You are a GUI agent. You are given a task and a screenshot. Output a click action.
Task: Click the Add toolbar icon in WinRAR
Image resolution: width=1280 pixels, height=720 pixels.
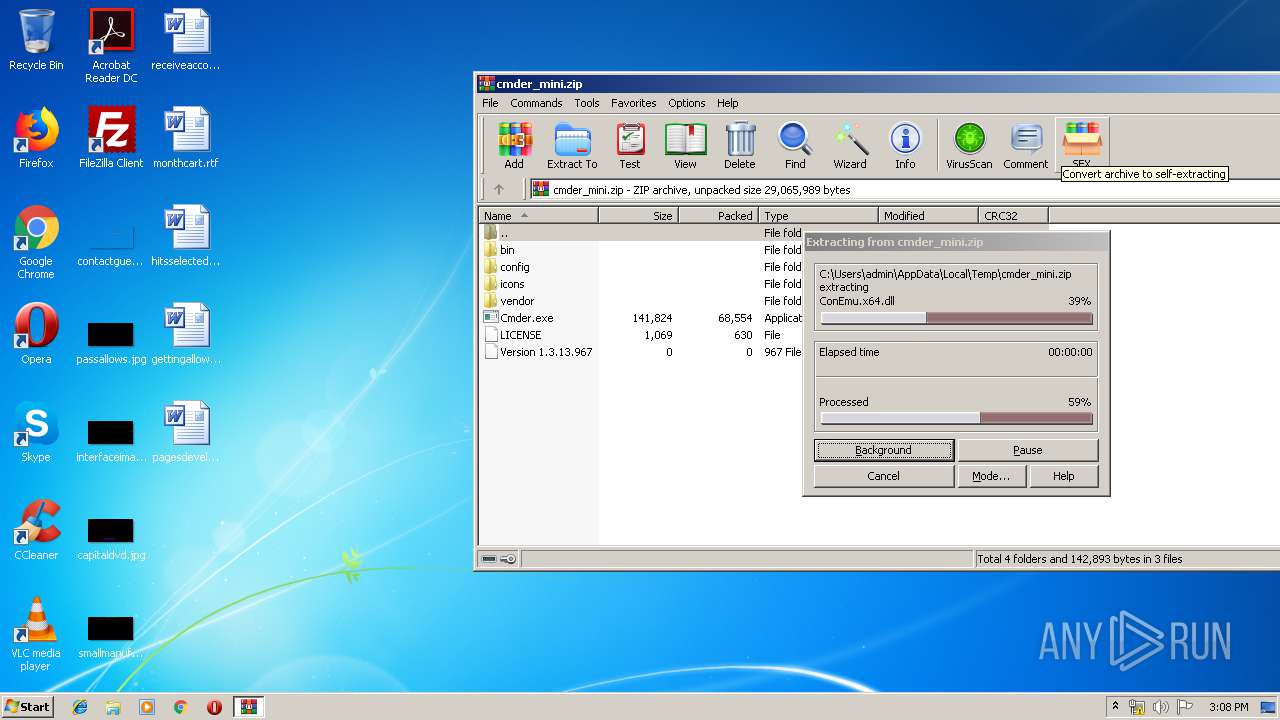pos(514,146)
